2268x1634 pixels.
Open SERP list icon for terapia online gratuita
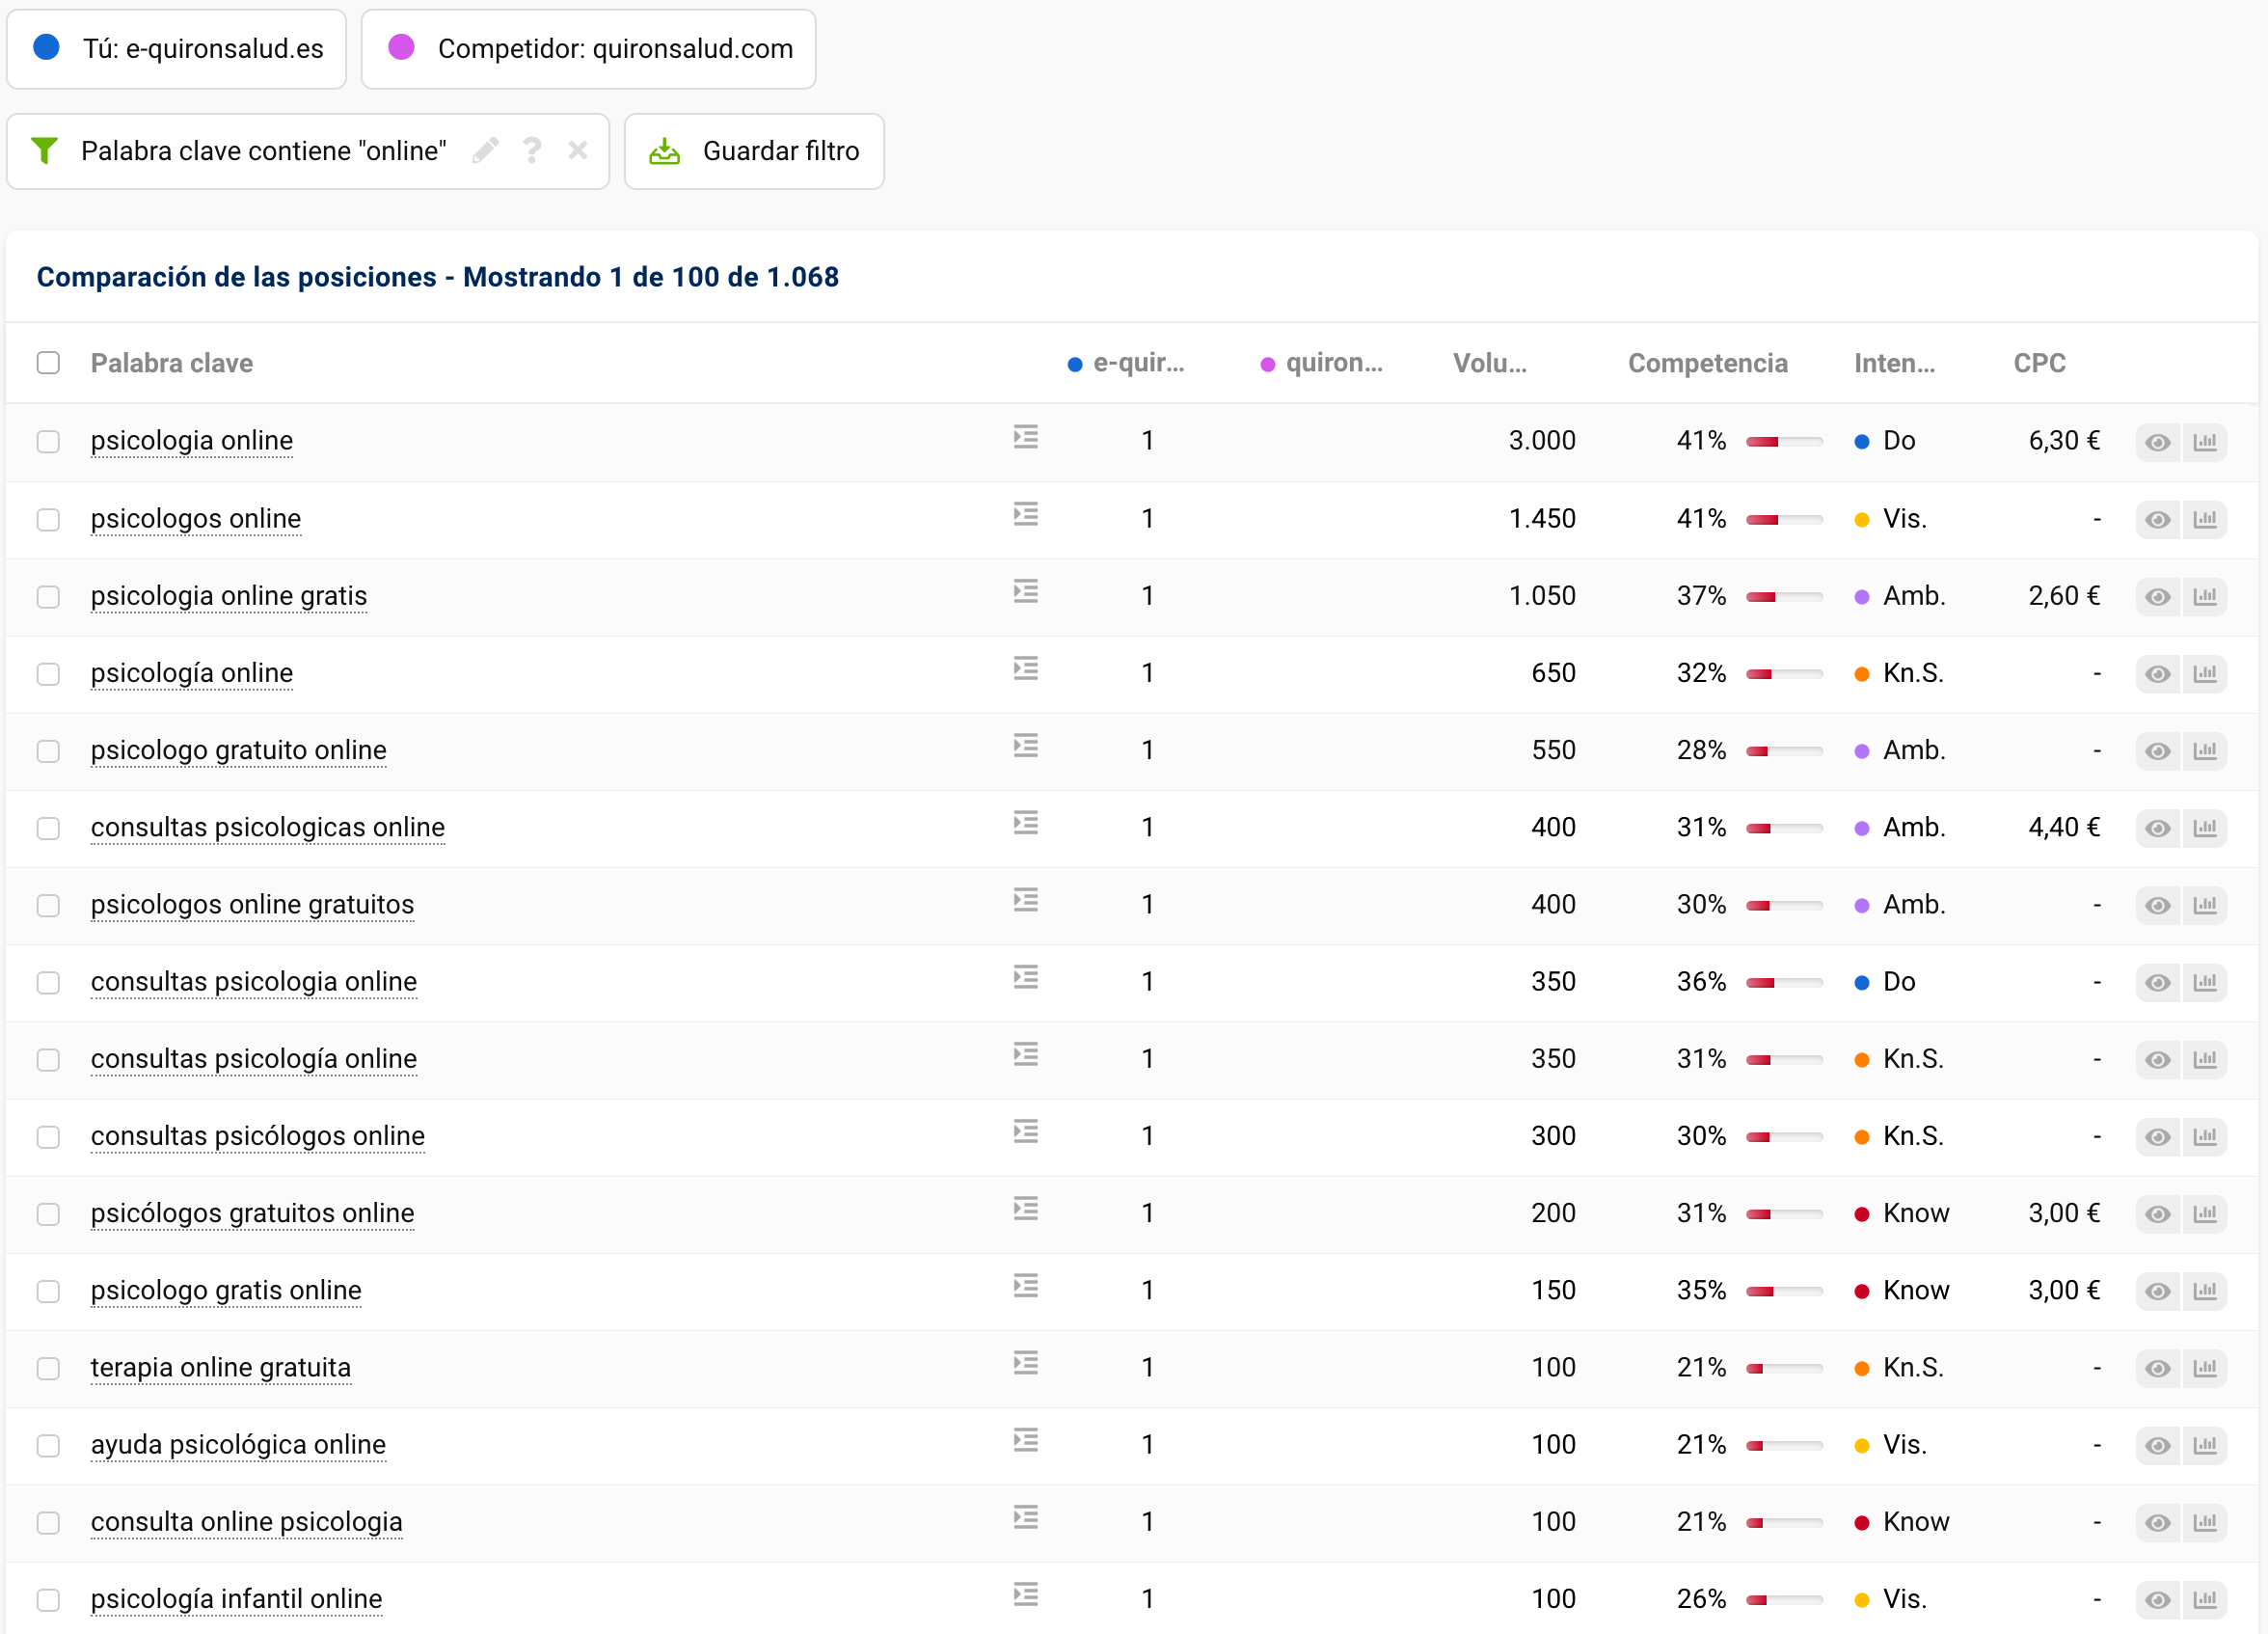[x=1025, y=1364]
